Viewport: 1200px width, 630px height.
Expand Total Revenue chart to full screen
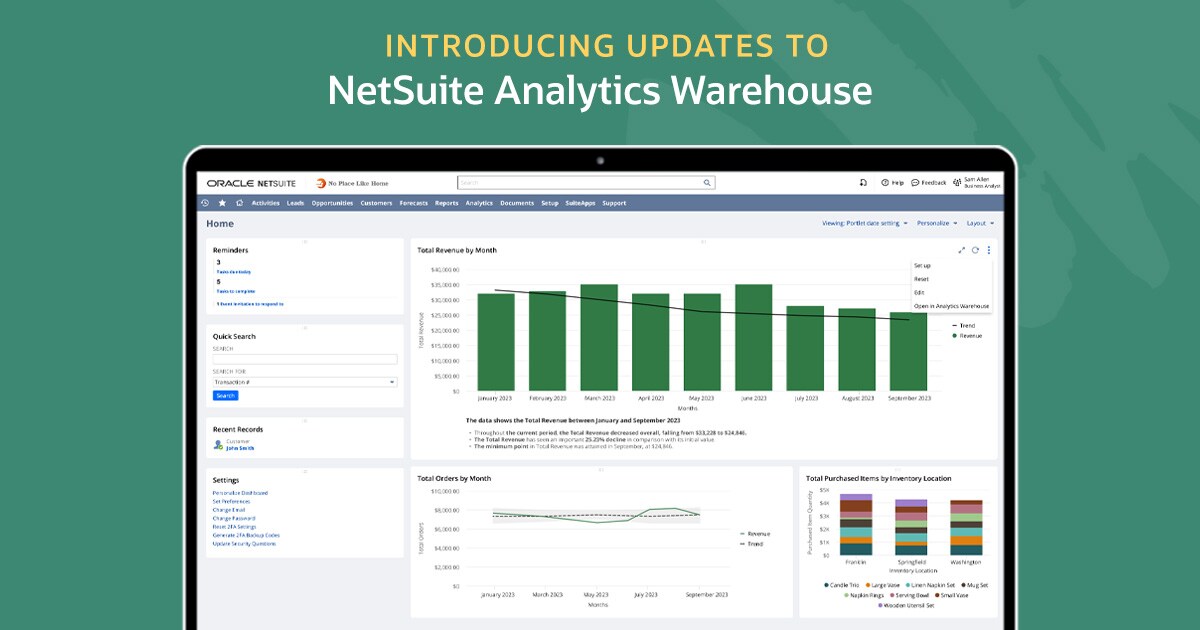[x=962, y=250]
